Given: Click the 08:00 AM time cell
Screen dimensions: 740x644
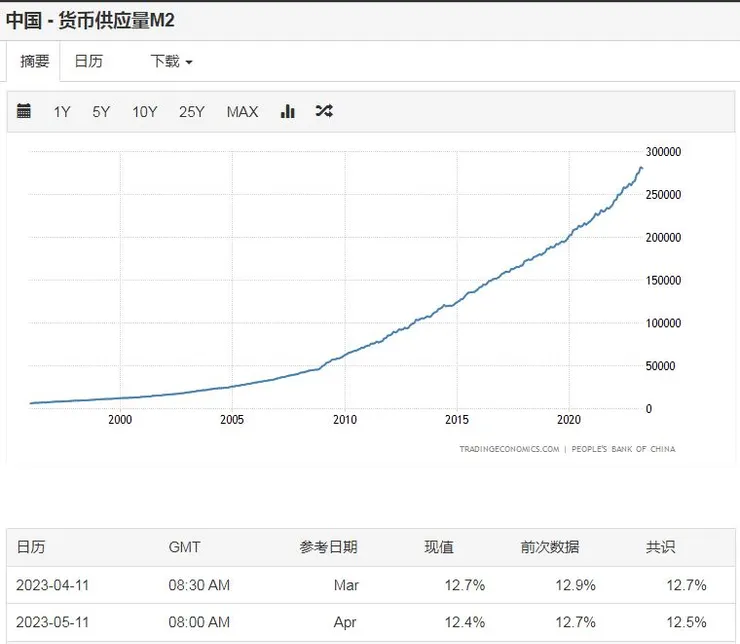Looking at the screenshot, I should [x=199, y=622].
